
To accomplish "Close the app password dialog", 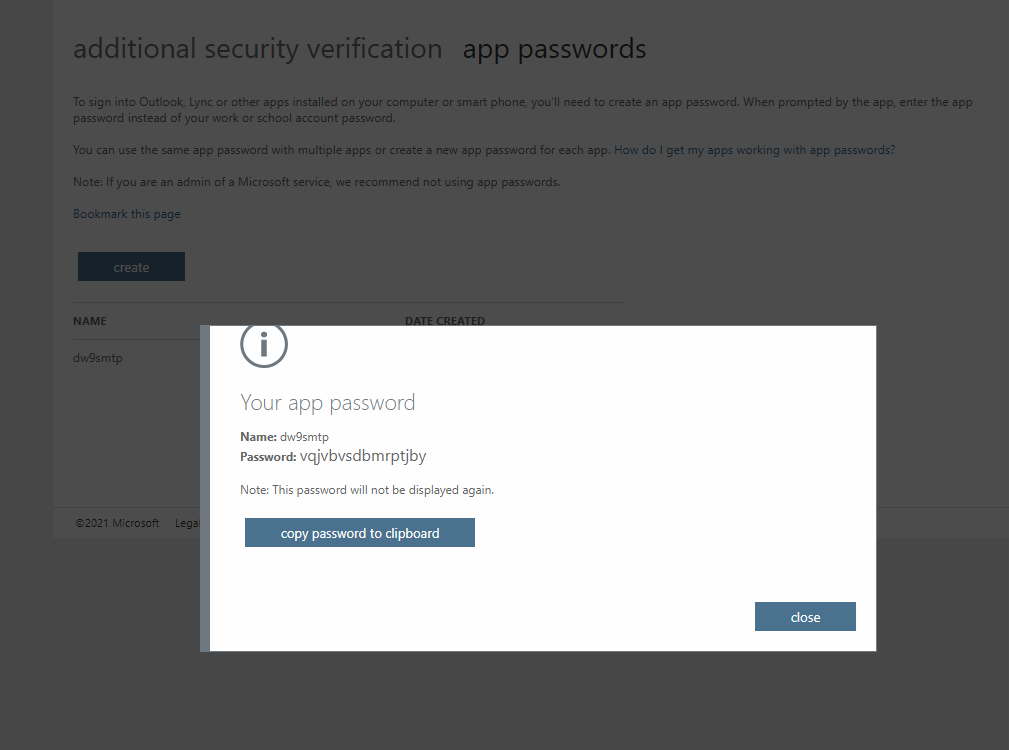I will coord(805,617).
